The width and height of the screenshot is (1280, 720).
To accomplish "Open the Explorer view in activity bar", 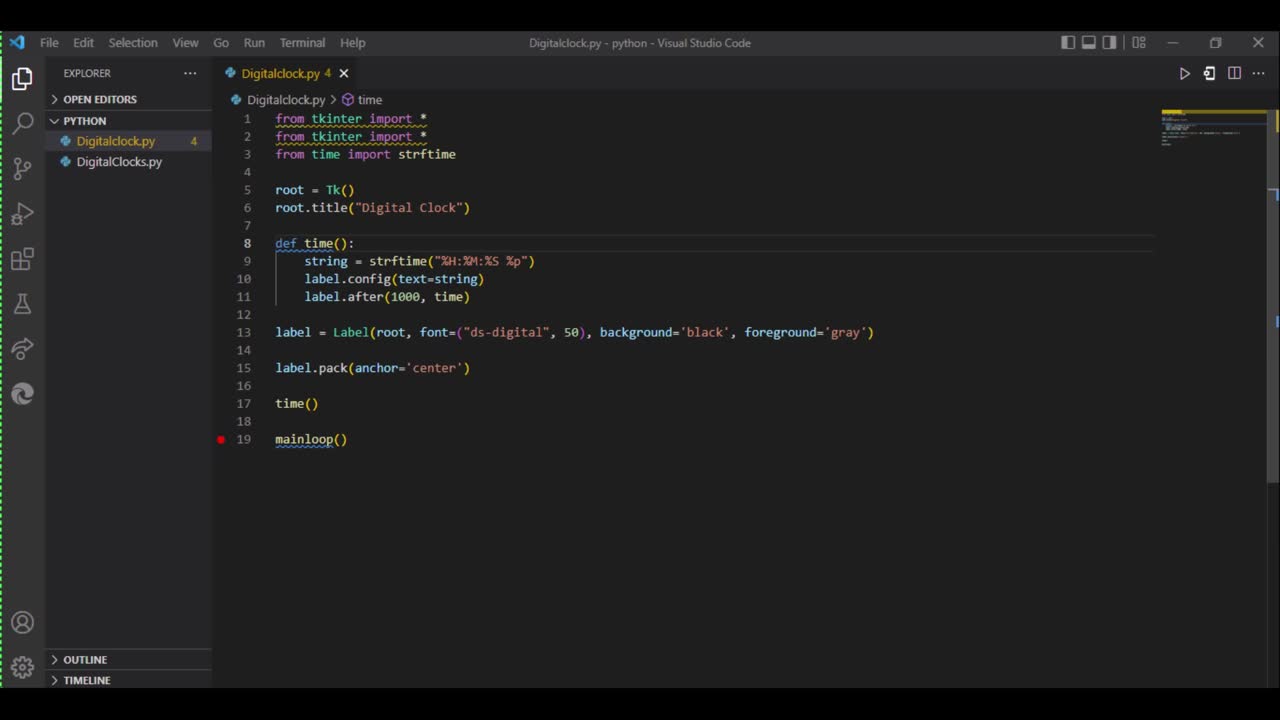I will 22,79.
